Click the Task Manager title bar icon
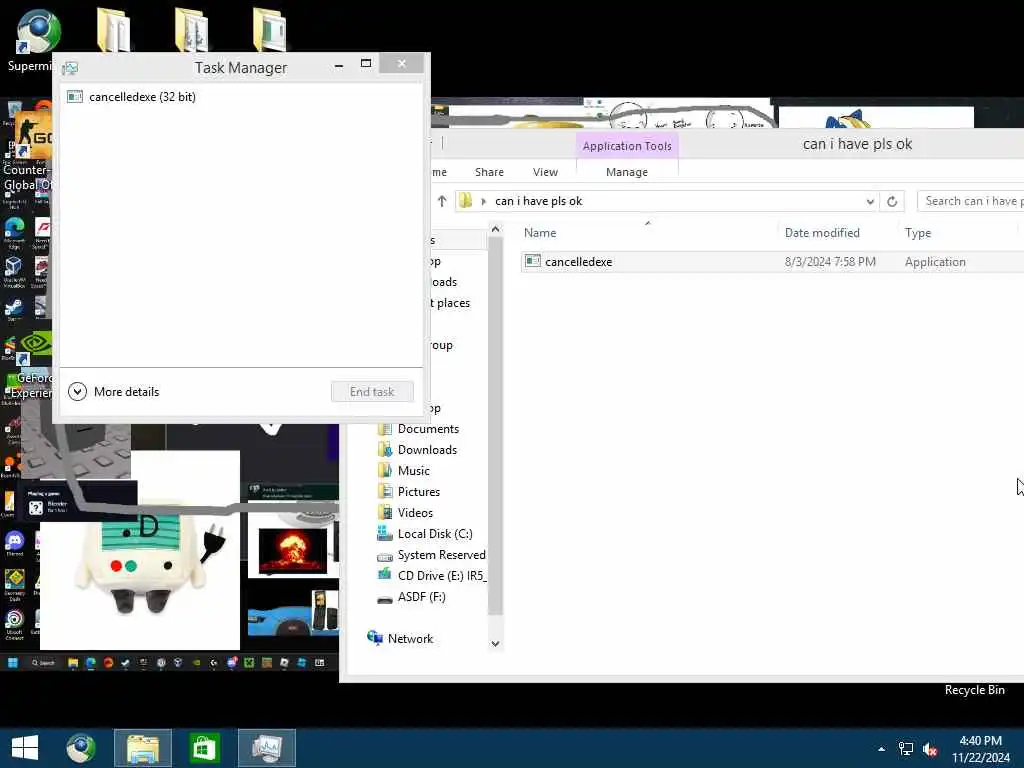Screen dimensions: 1024x768 (x=70, y=68)
